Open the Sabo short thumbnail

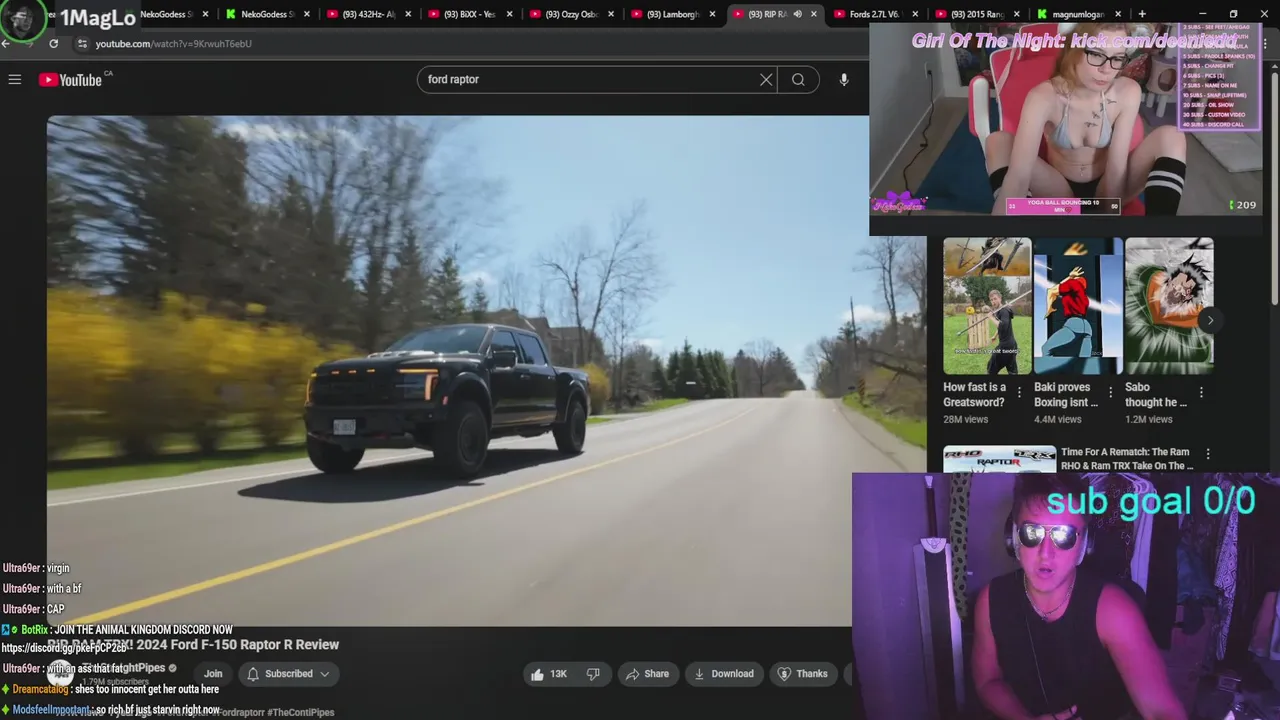tap(1169, 306)
